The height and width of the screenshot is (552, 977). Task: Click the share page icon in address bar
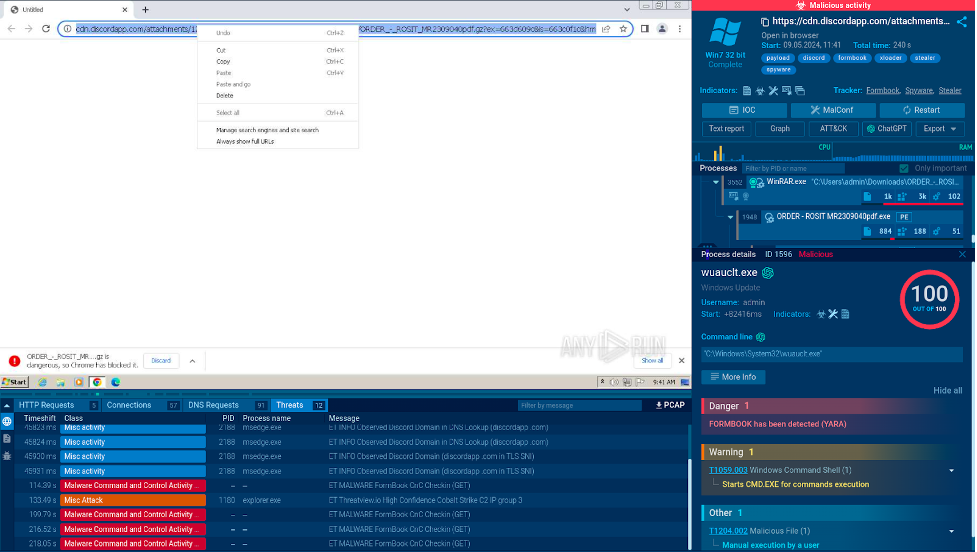pos(606,29)
